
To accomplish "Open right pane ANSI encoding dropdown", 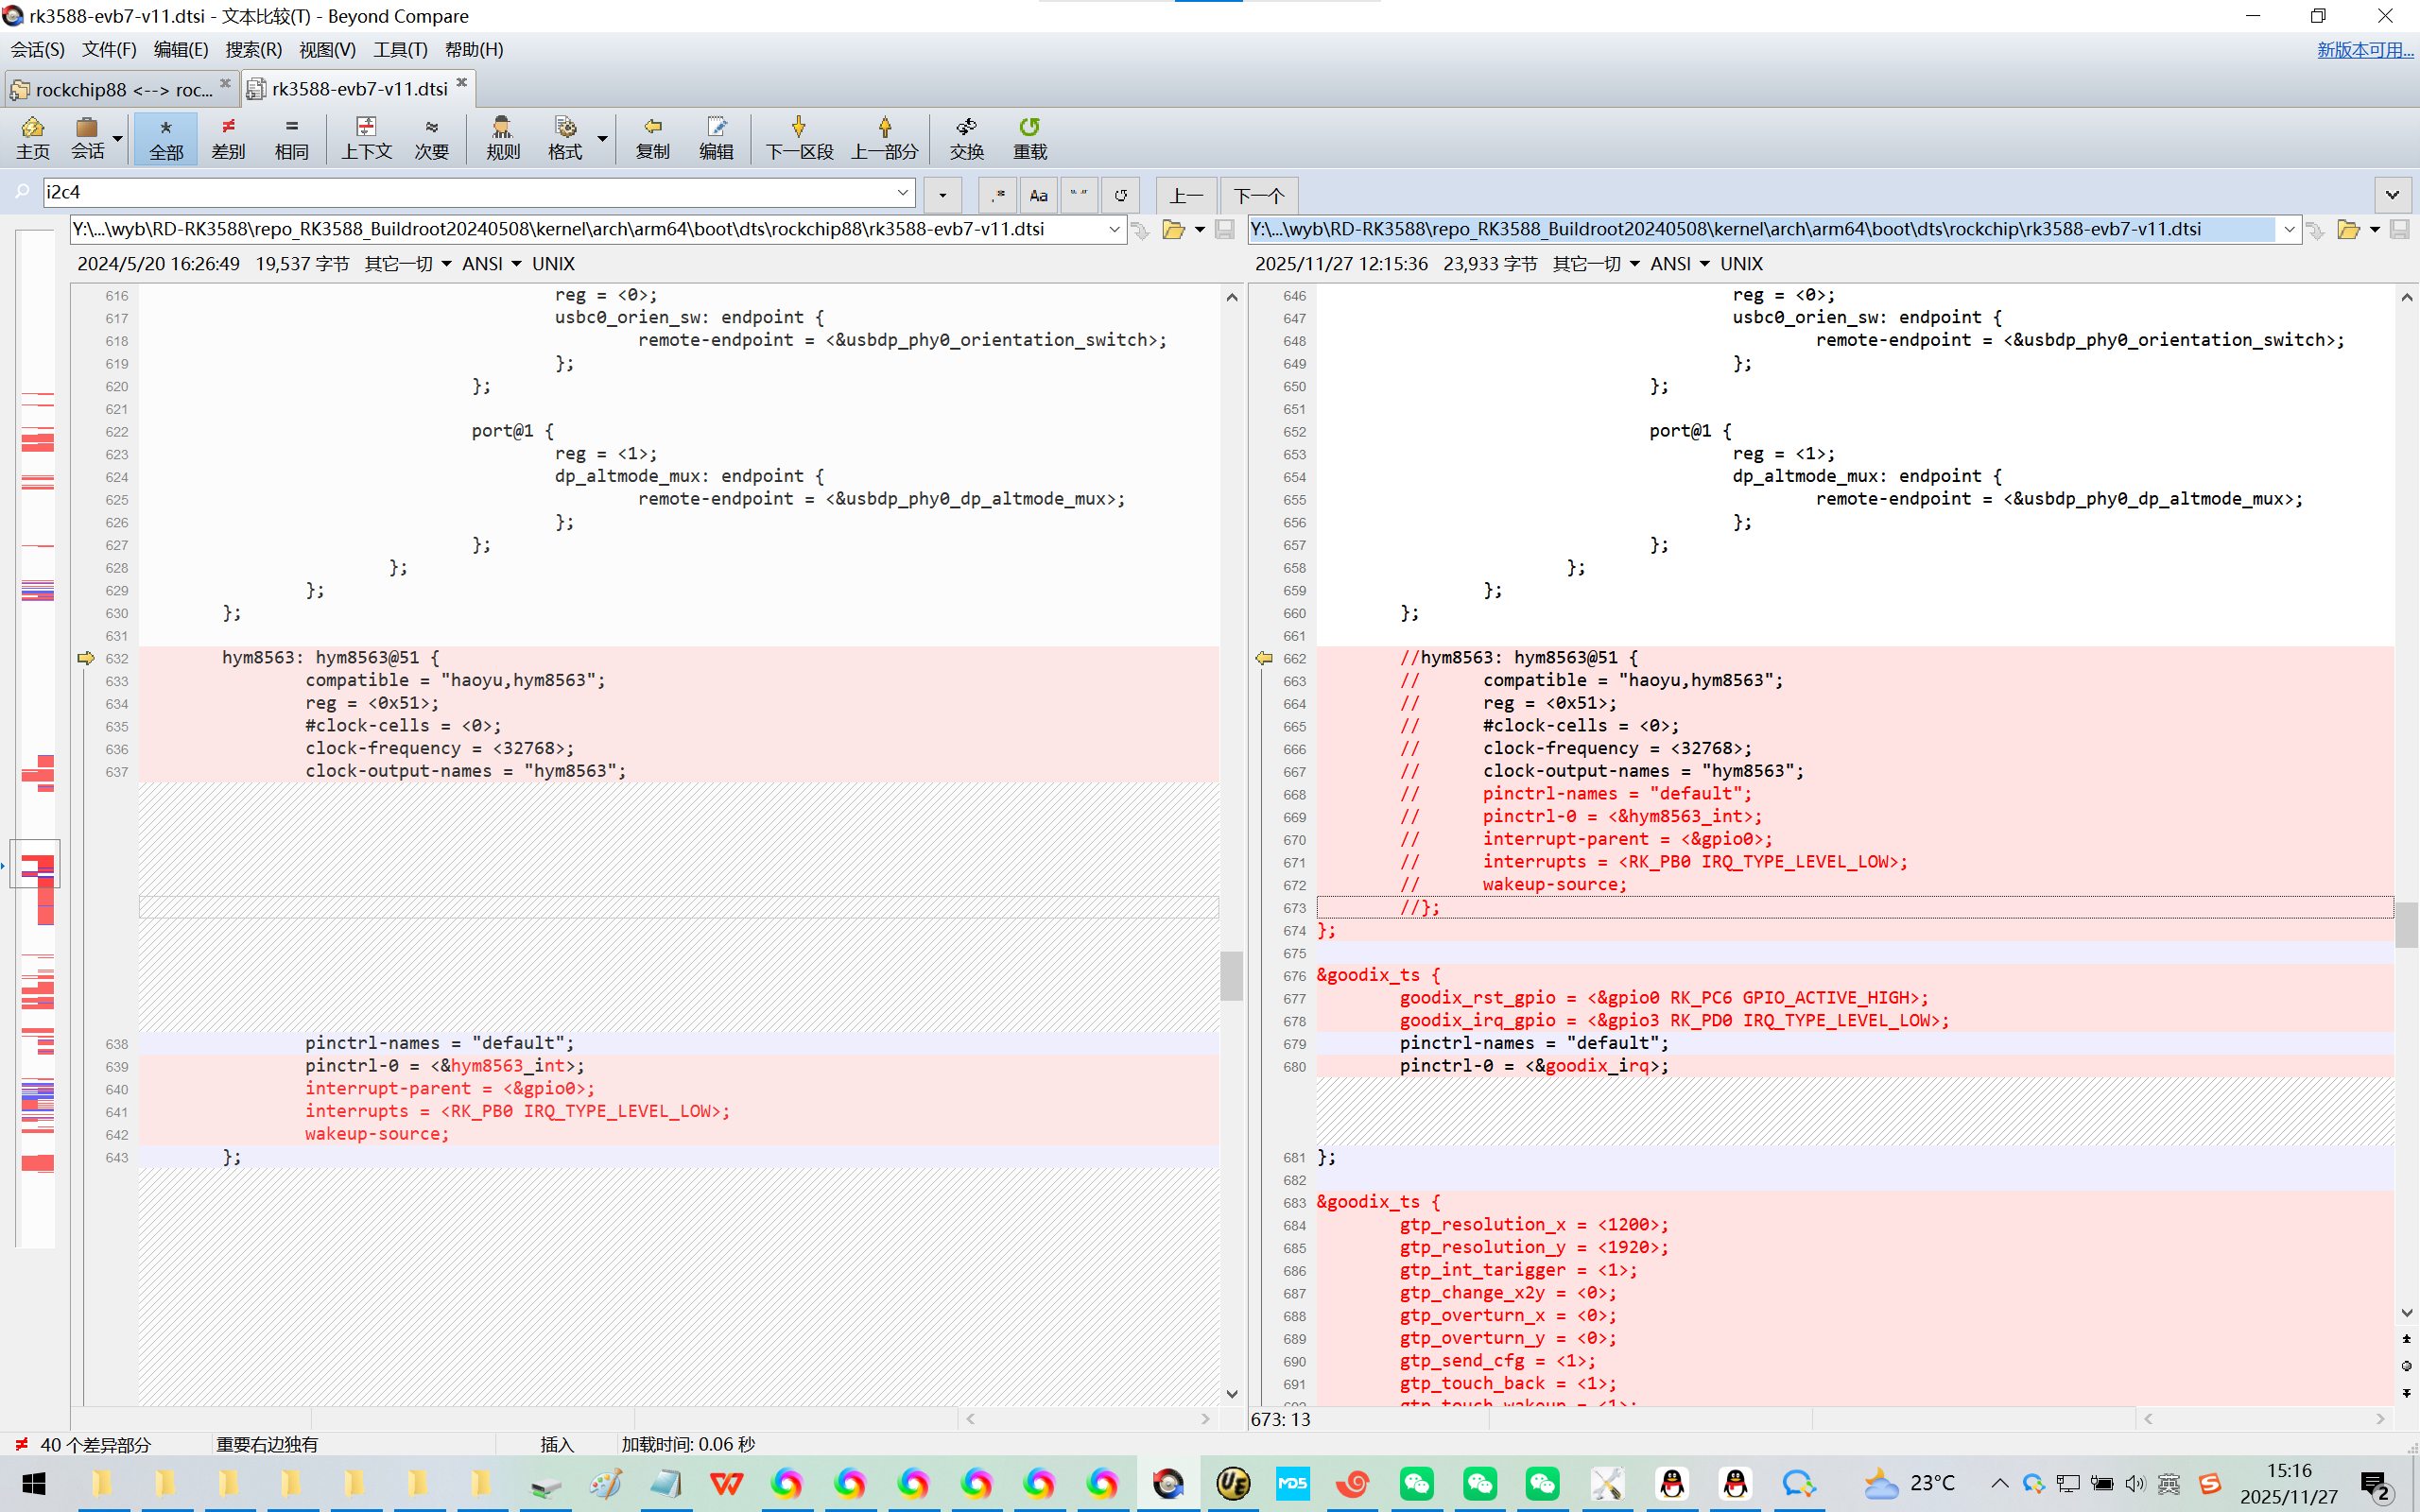I will [x=1705, y=264].
